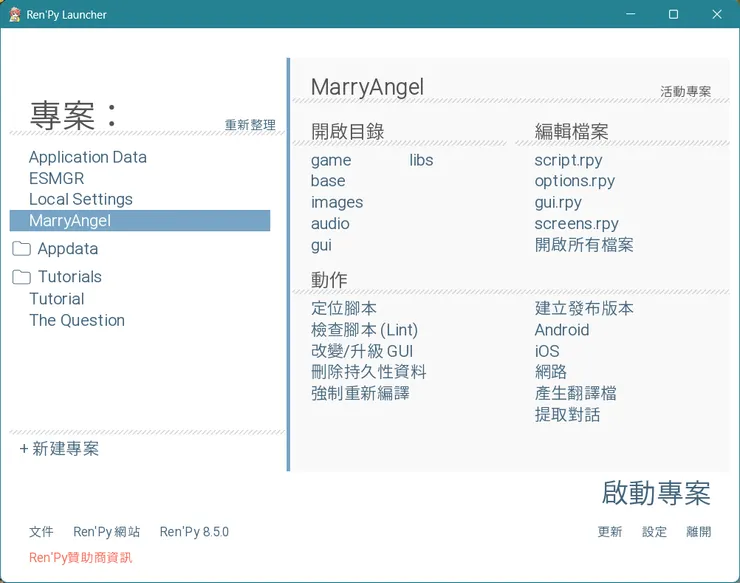The image size is (740, 583).
Task: Expand the Tutorials folder label
Action: tap(70, 277)
